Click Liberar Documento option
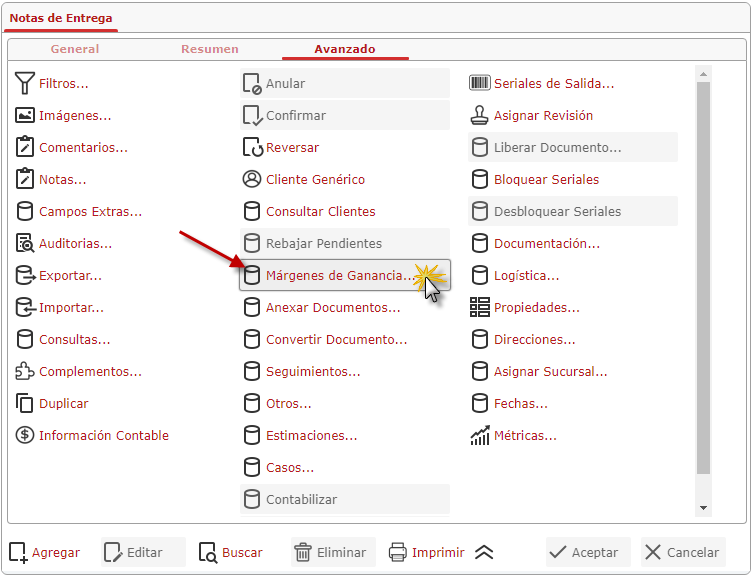Viewport: 754px width, 575px height. [x=573, y=147]
